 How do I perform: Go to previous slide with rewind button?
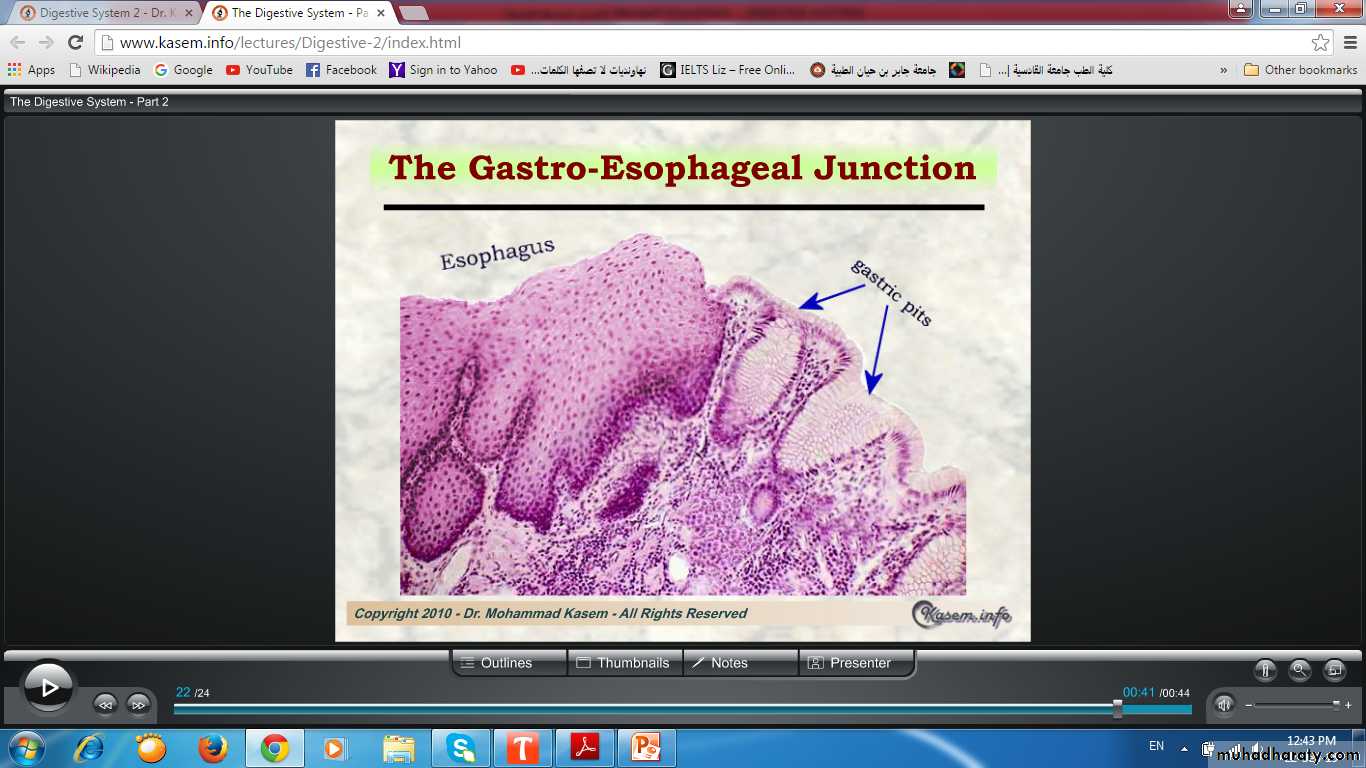pyautogui.click(x=105, y=704)
